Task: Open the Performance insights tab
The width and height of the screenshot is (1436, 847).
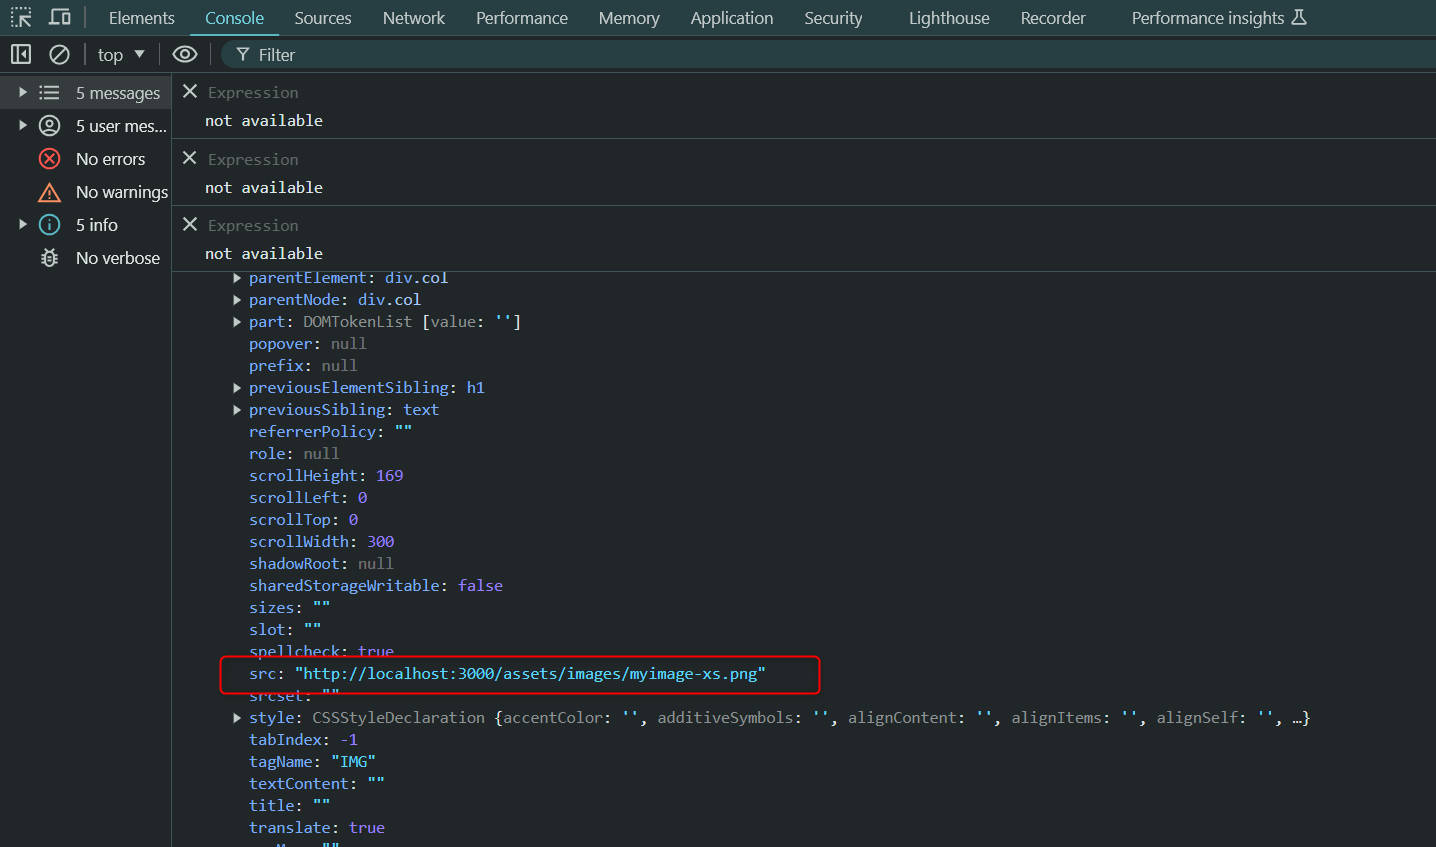Action: 1218,18
